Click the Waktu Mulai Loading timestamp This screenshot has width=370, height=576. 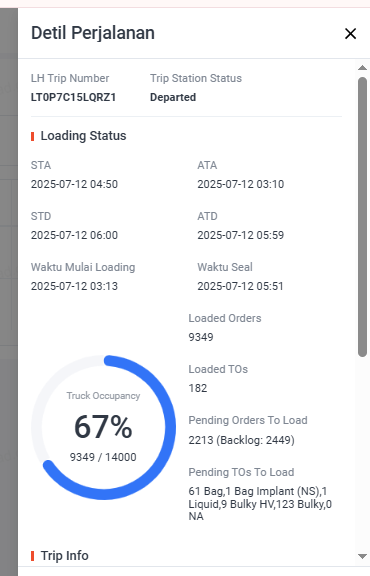click(74, 286)
